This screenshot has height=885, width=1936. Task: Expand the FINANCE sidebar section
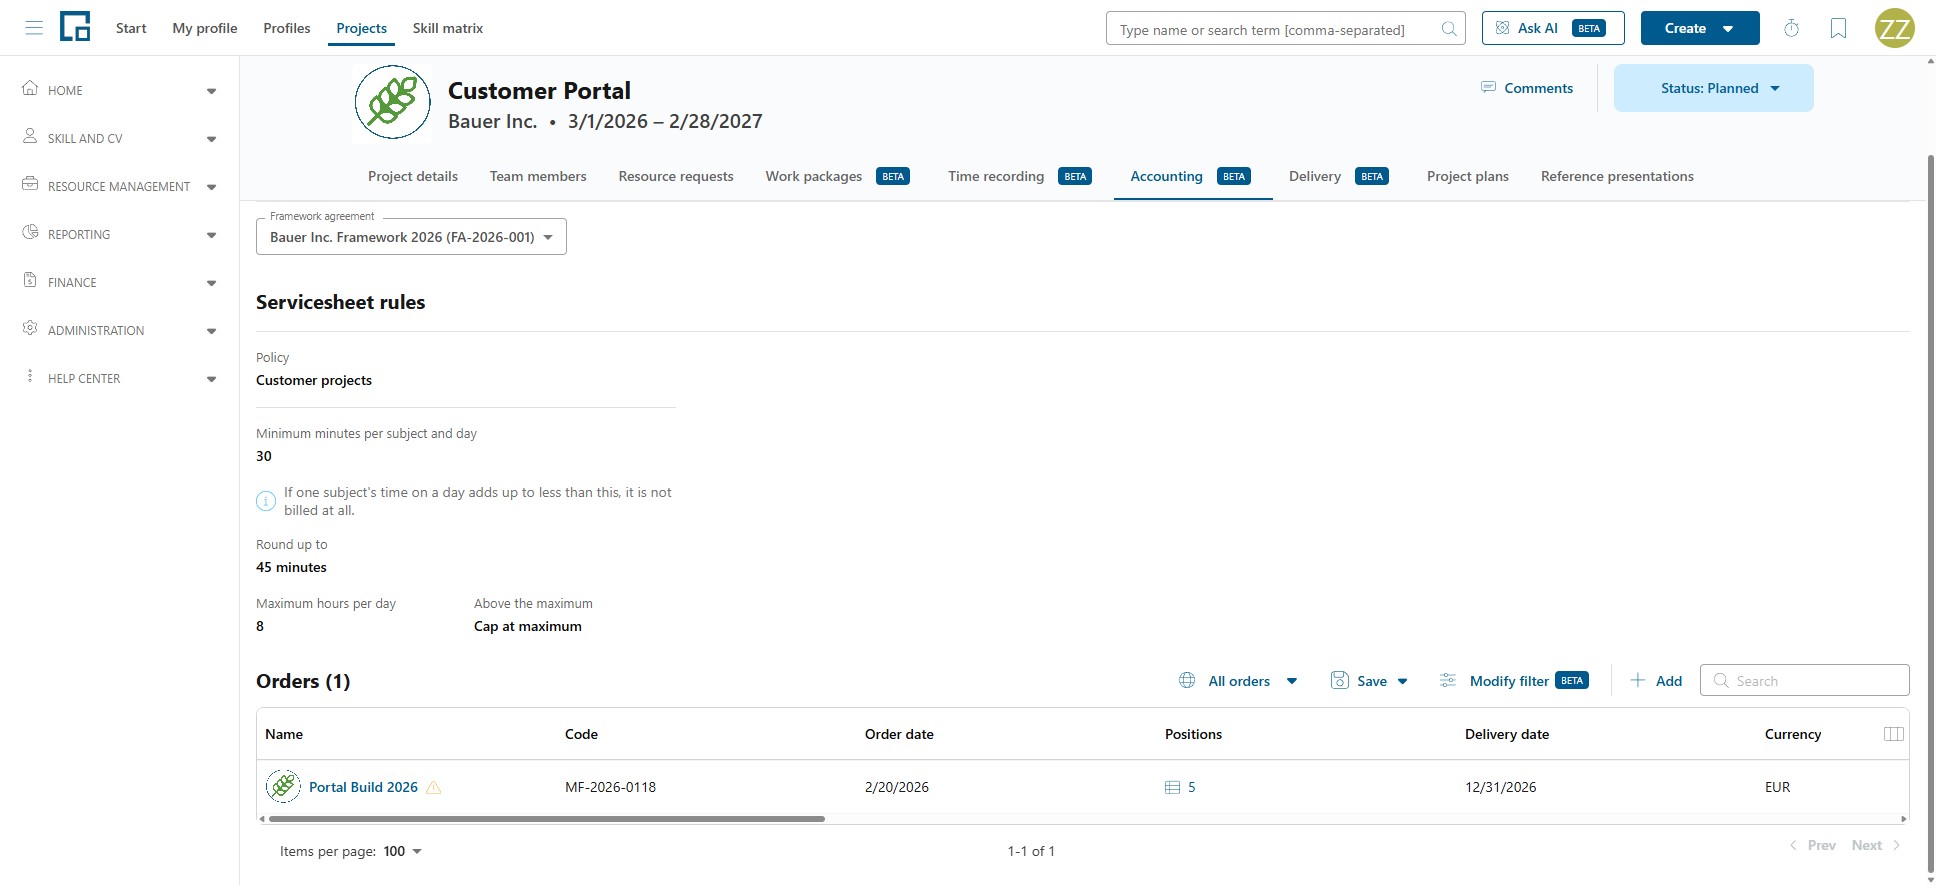pos(119,282)
